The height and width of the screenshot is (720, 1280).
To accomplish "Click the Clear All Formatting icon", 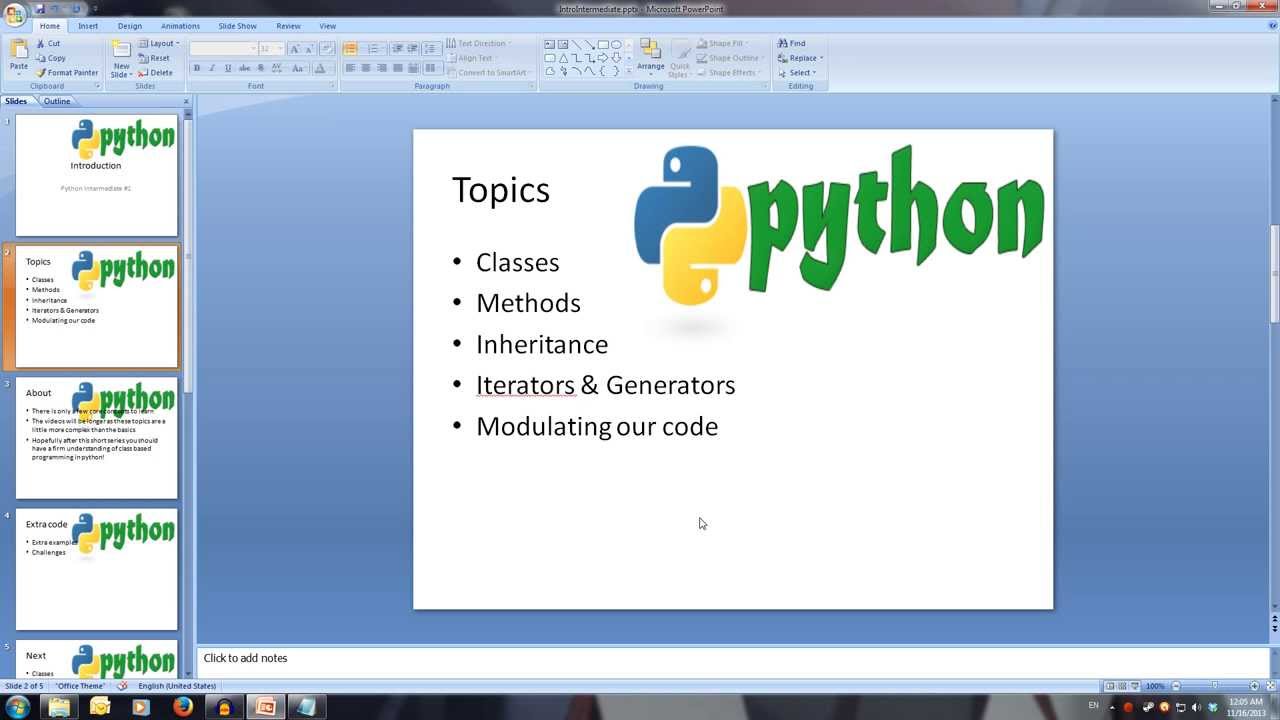I will coord(327,49).
